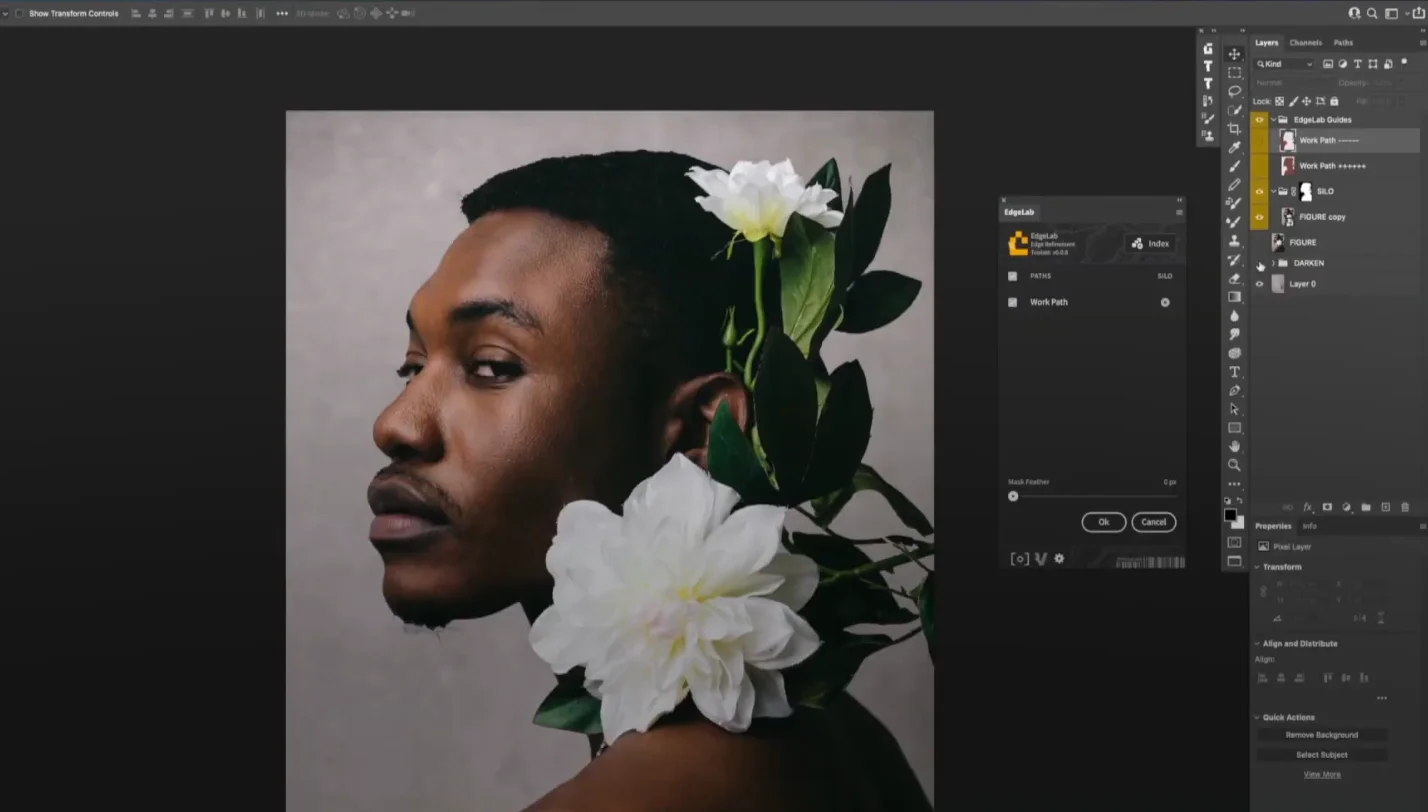This screenshot has width=1428, height=812.
Task: Select the Crop tool
Action: click(x=1234, y=129)
